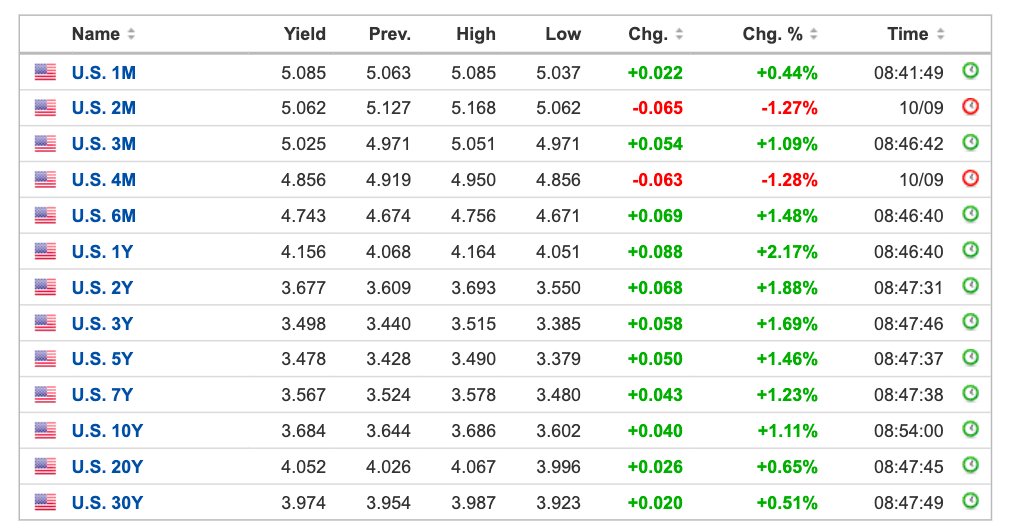
Task: Click the green clock icon in U.S. 10Y row
Action: [970, 429]
